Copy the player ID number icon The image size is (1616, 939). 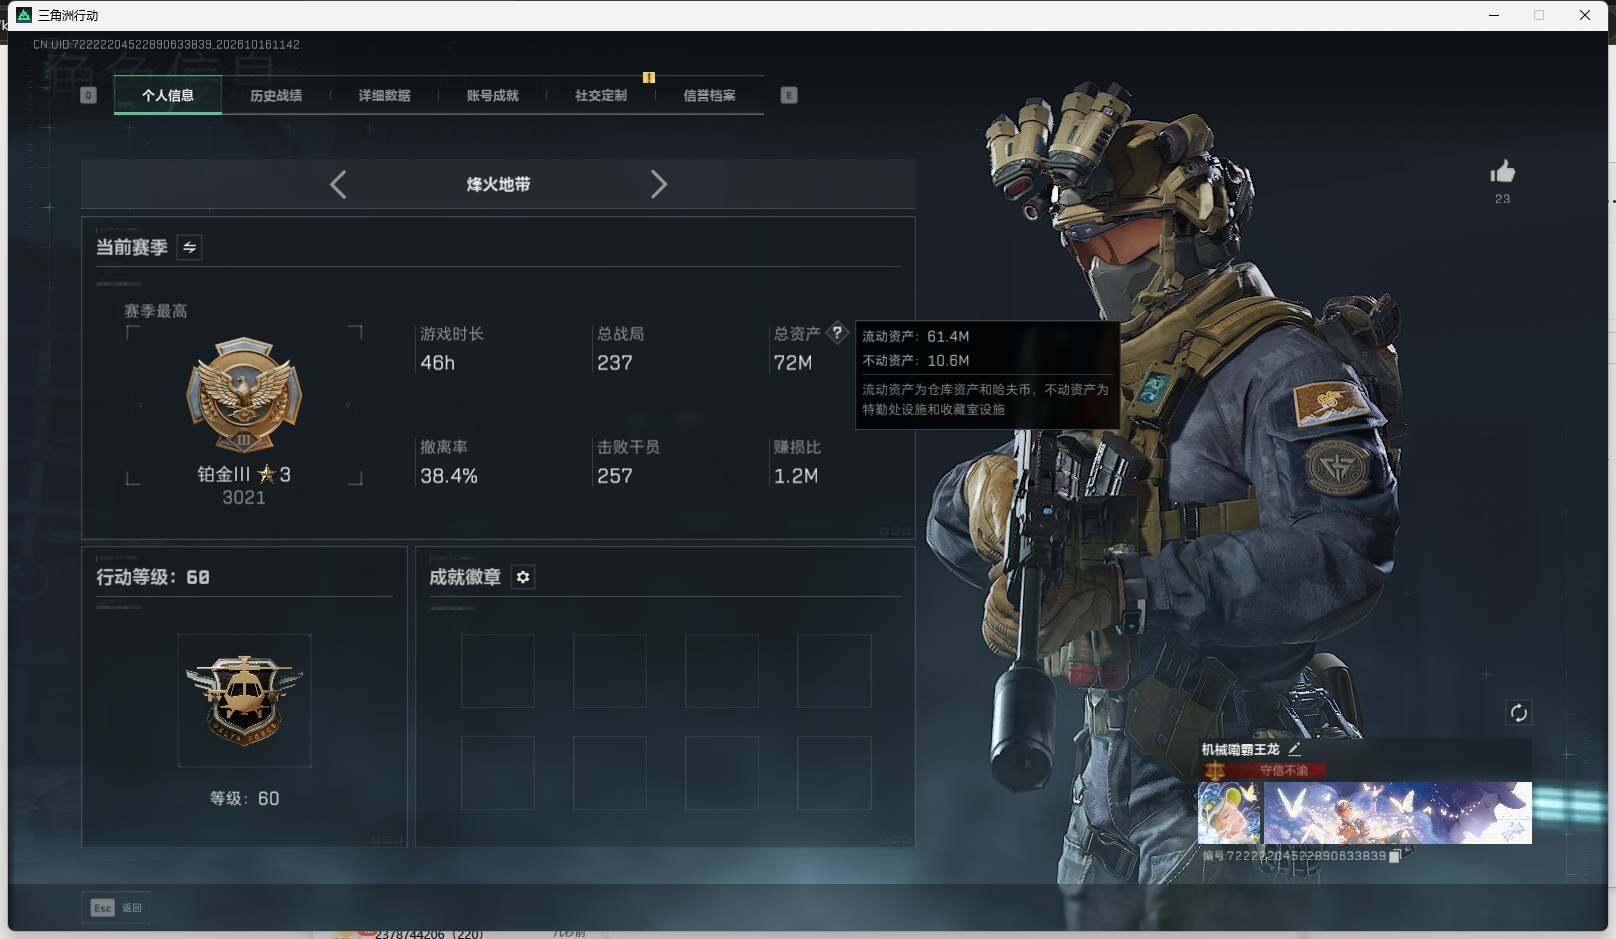1395,856
